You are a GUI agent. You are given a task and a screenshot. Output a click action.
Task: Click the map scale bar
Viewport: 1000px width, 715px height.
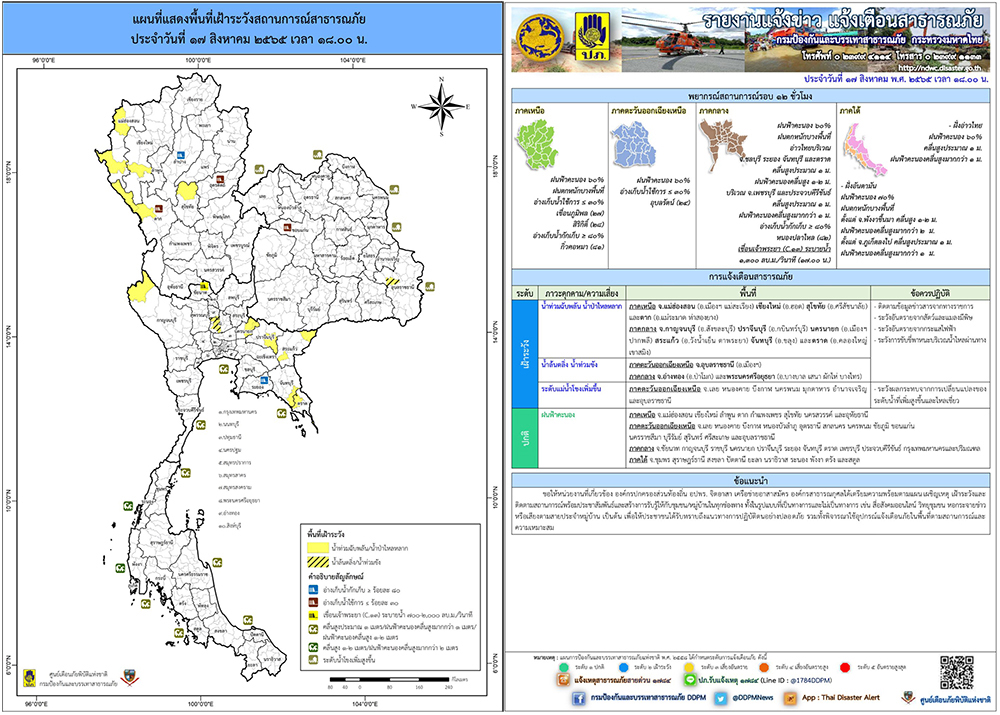[389, 679]
